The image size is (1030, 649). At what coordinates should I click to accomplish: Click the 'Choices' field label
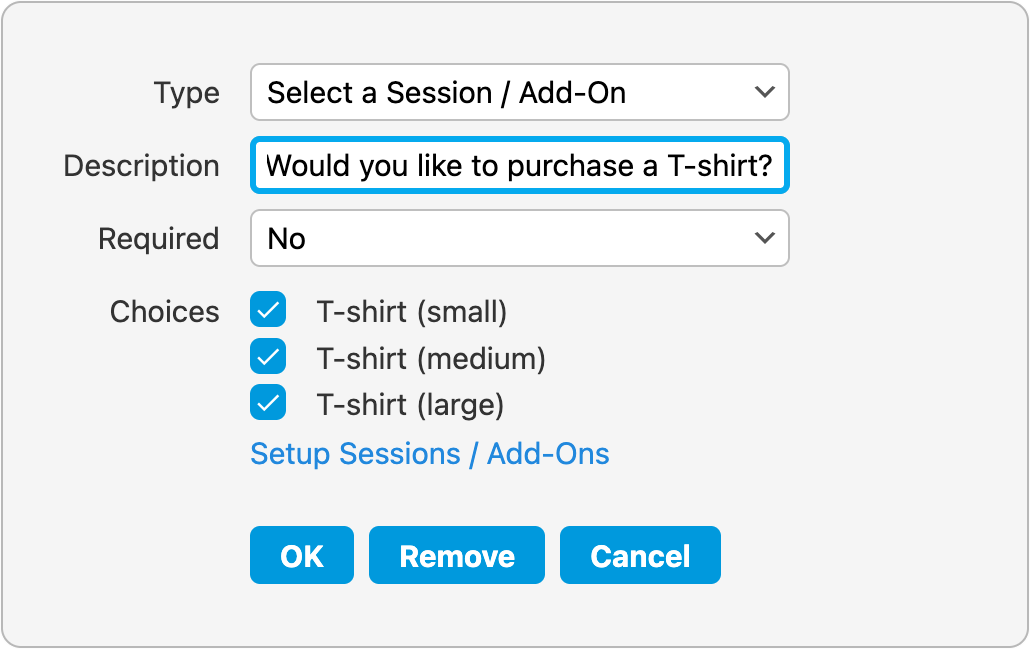click(x=164, y=312)
